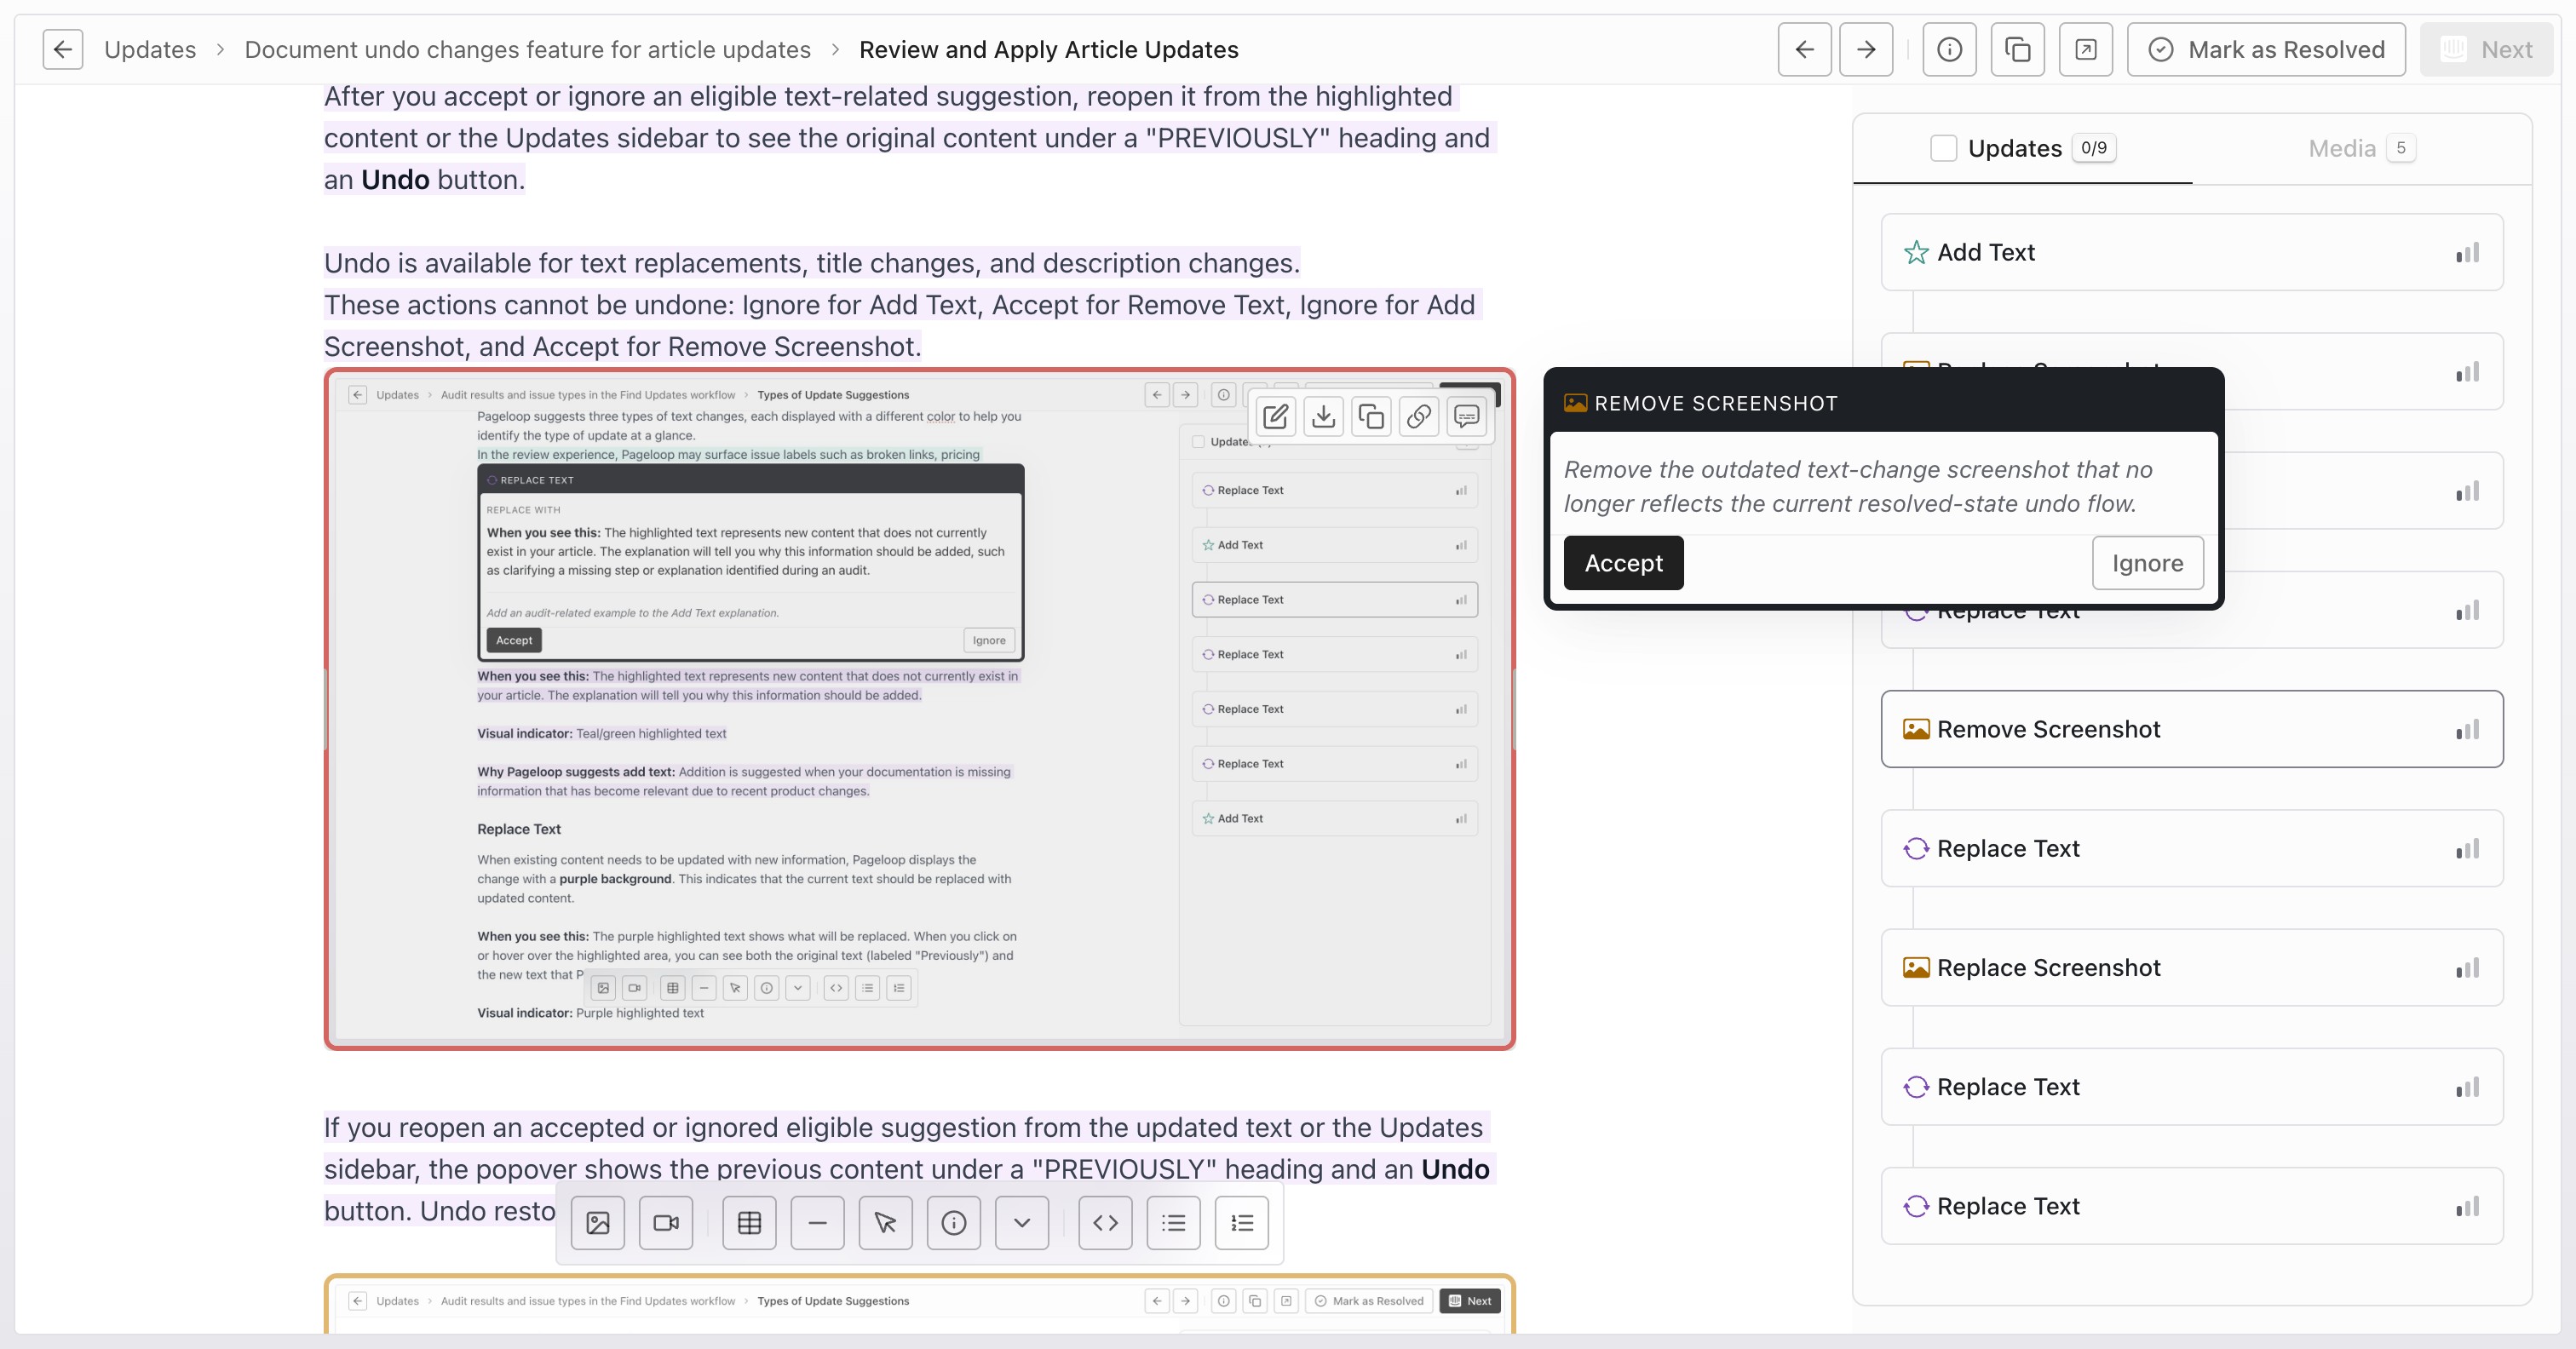The height and width of the screenshot is (1349, 2576).
Task: Copy the link using chain icon
Action: [1418, 416]
